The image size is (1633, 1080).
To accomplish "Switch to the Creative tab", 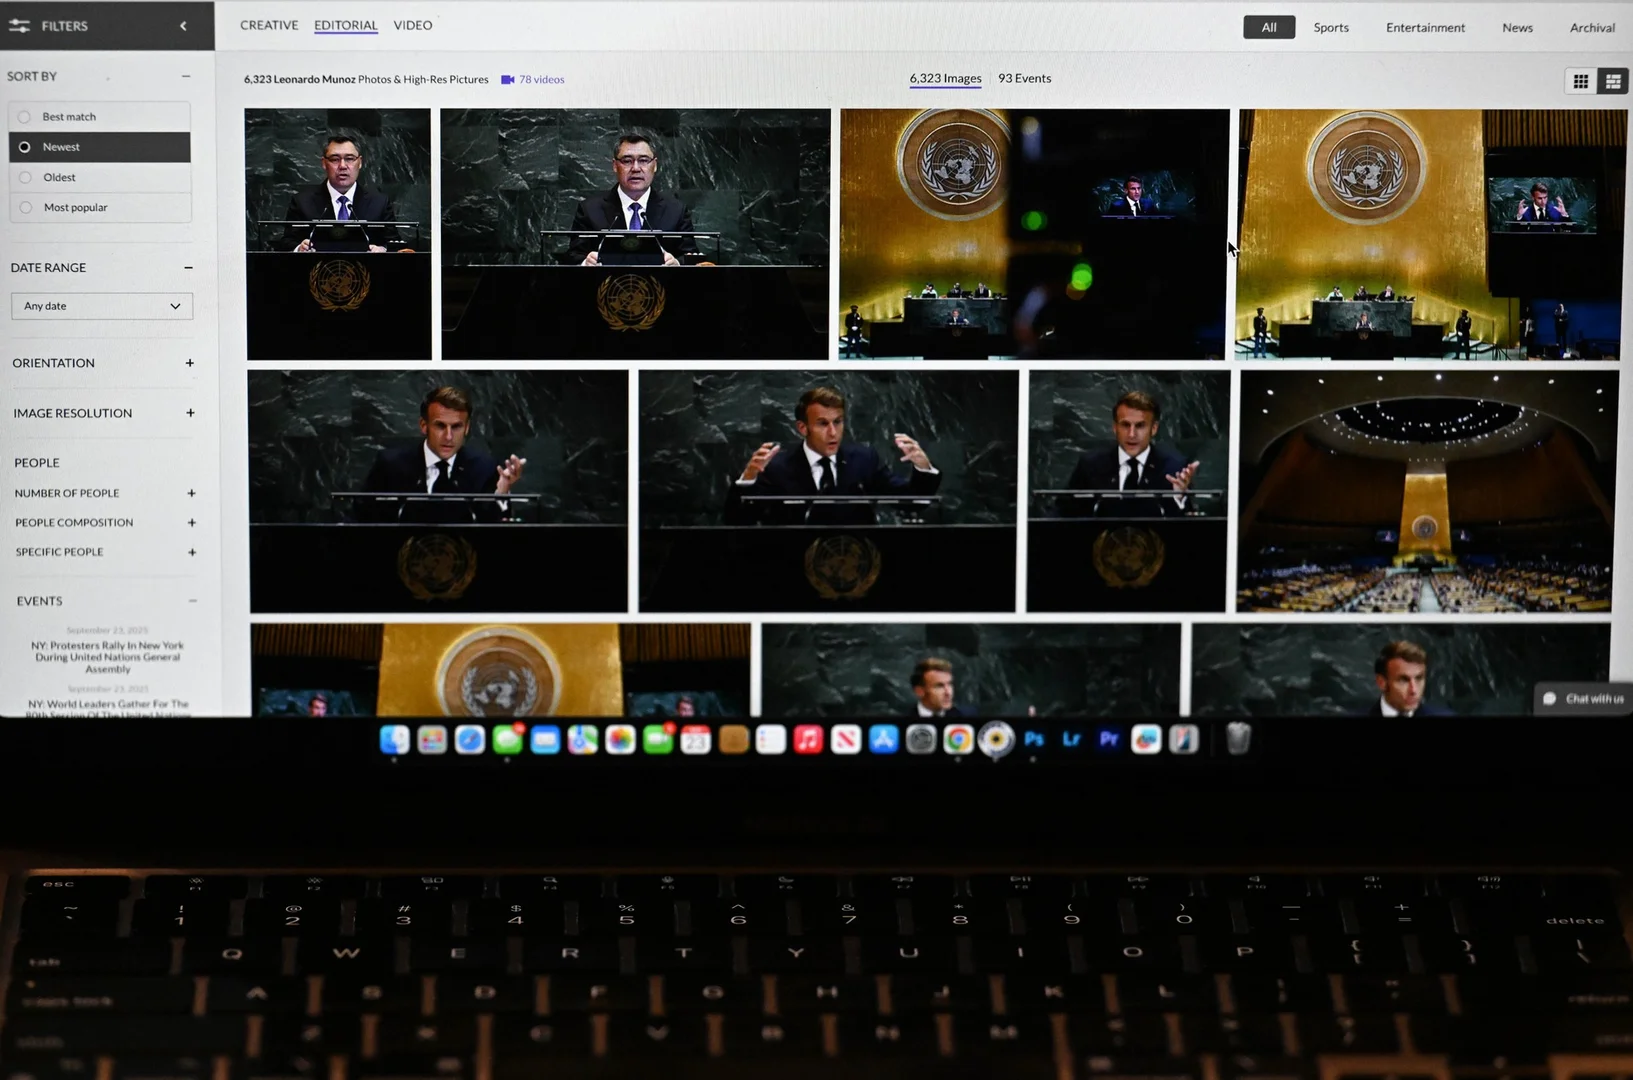I will click(x=269, y=25).
